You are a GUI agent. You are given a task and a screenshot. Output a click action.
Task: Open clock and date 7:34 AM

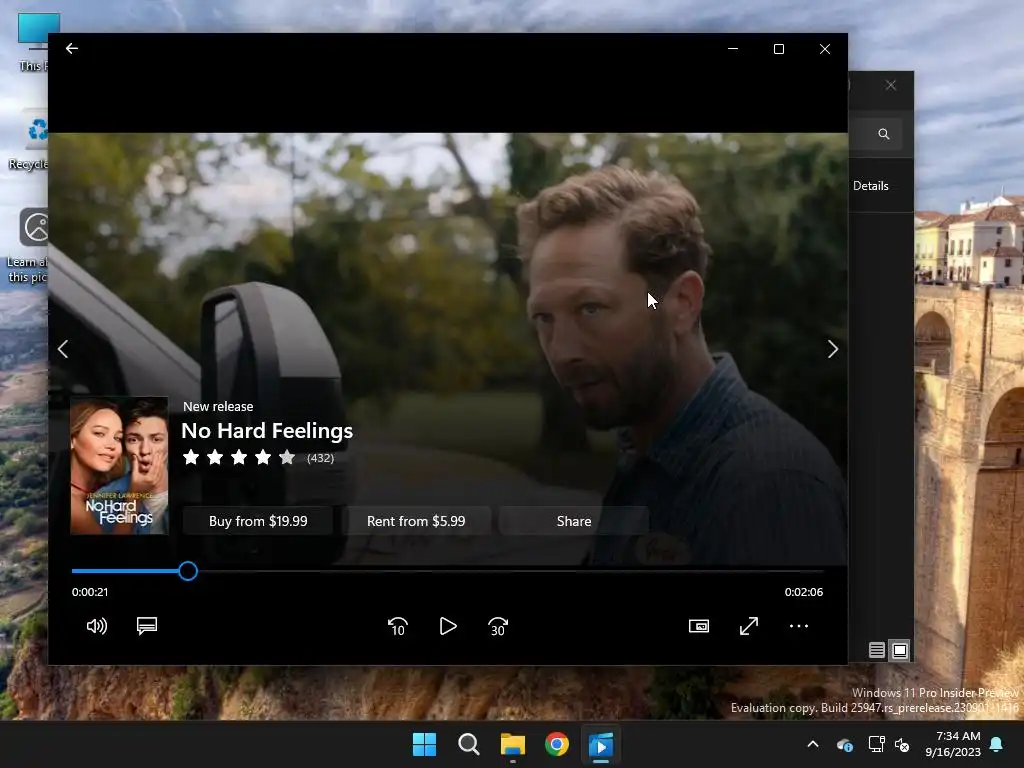(953, 744)
